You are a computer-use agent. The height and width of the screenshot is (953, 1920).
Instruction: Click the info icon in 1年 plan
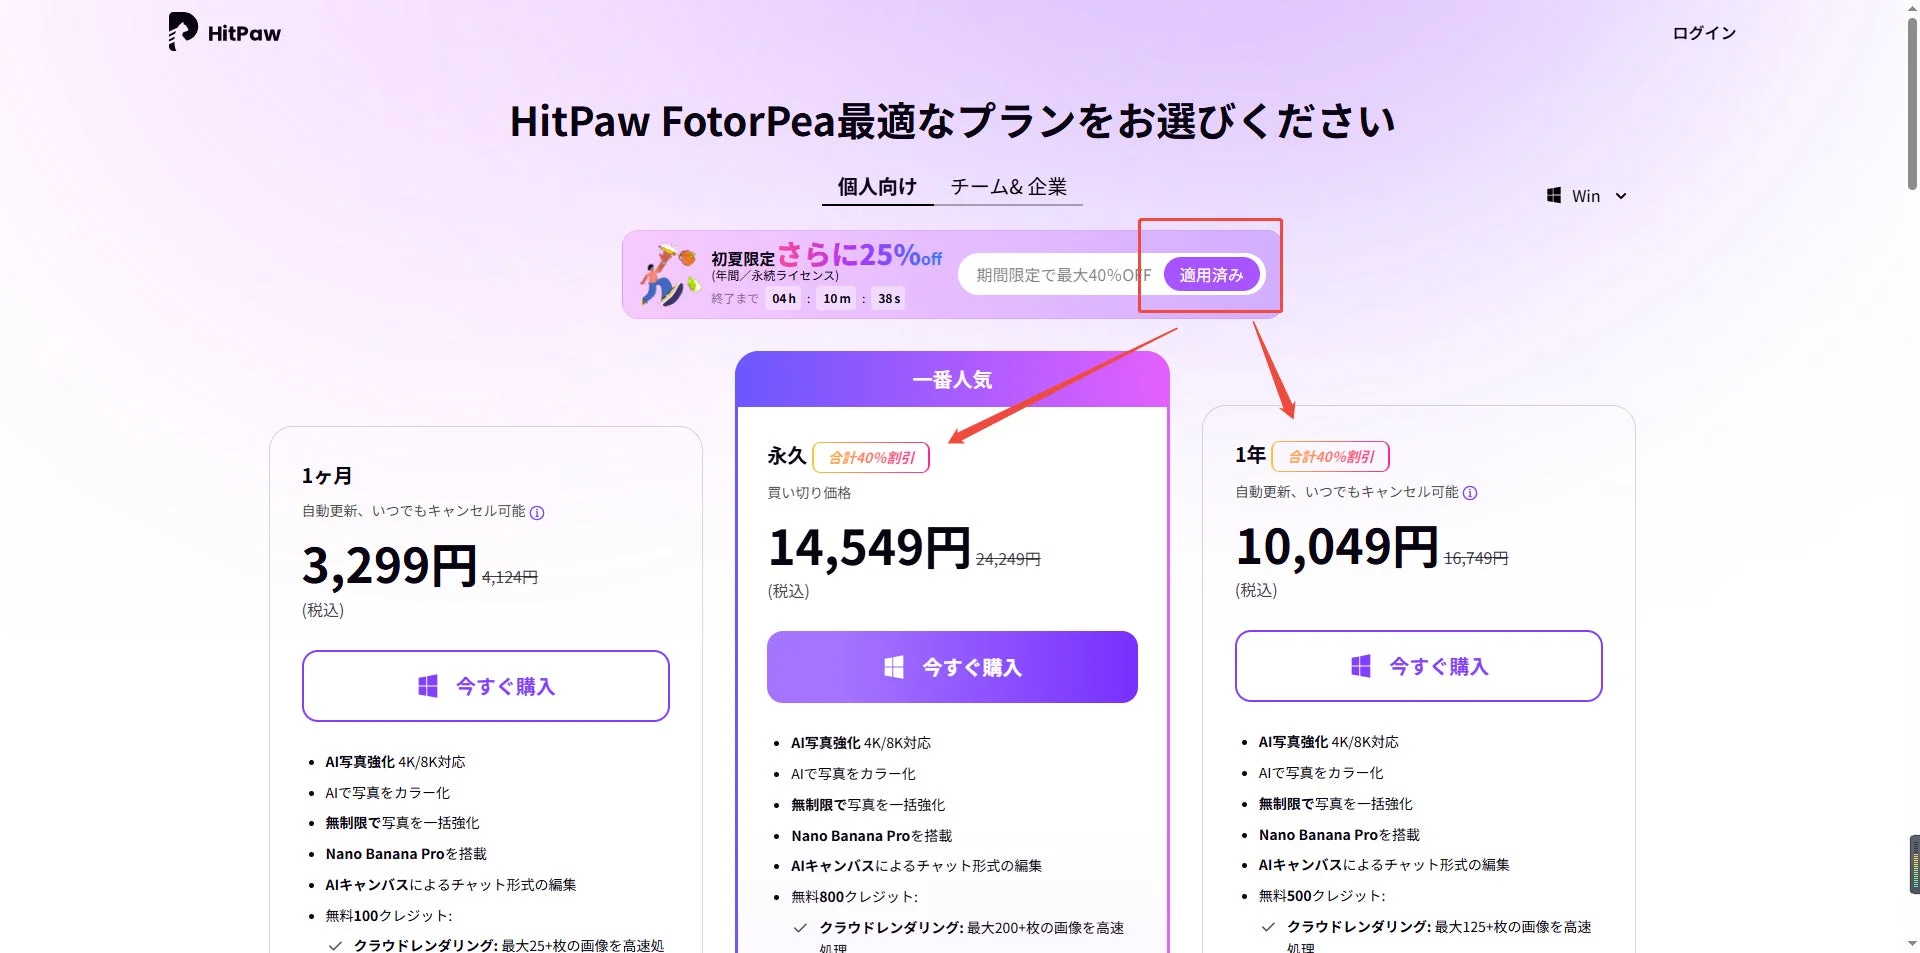[1470, 493]
